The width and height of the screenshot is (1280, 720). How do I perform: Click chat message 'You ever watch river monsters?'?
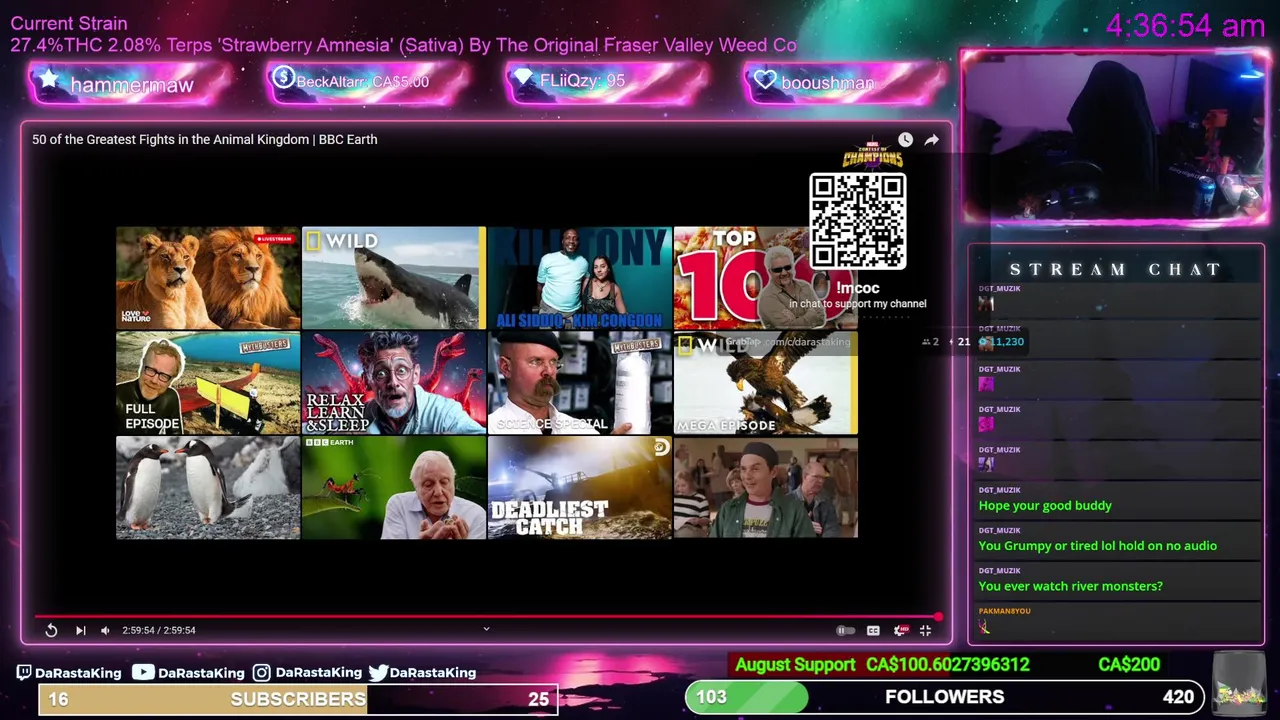[1070, 586]
